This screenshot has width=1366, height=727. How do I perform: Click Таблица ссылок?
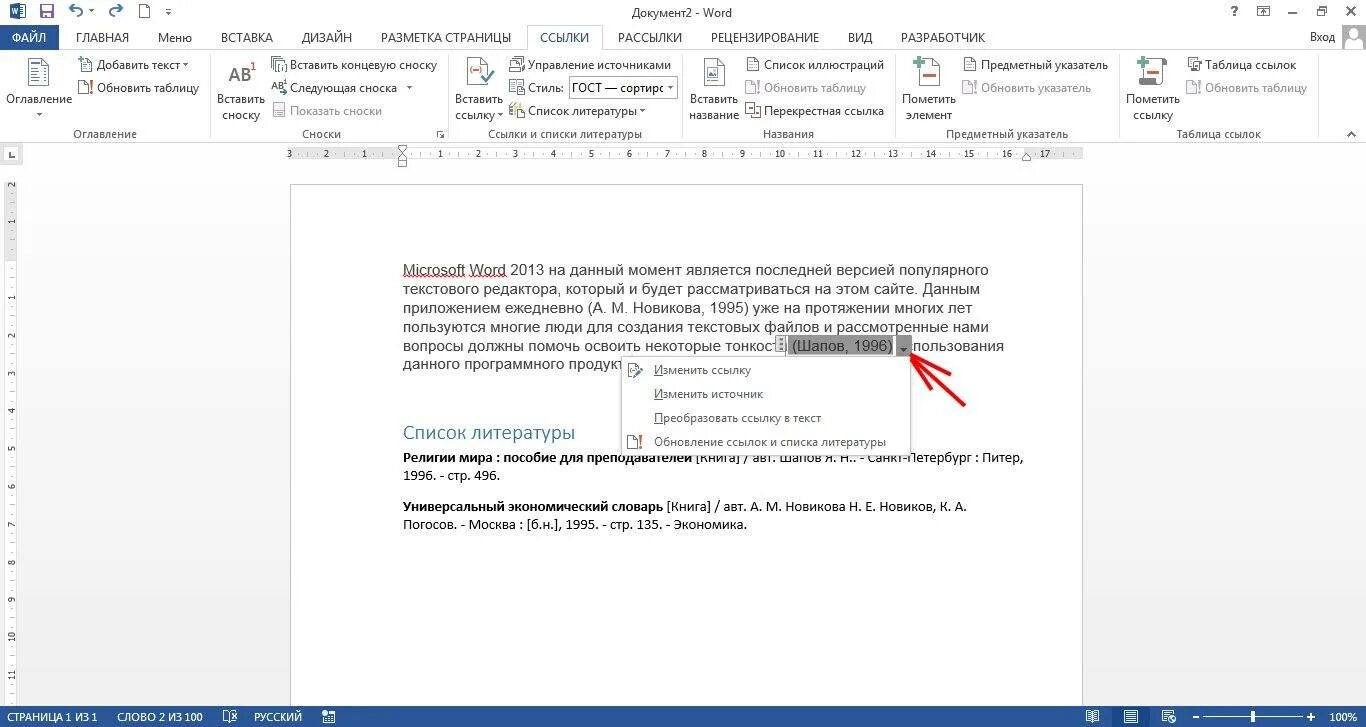pos(1241,65)
